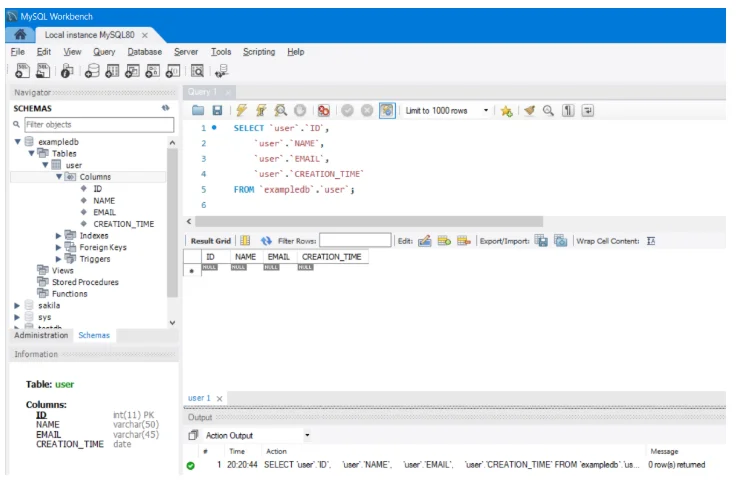Screen dimensions: 737x488
Task: Create a new SQL tab from the main toolbar
Action: [x=22, y=71]
